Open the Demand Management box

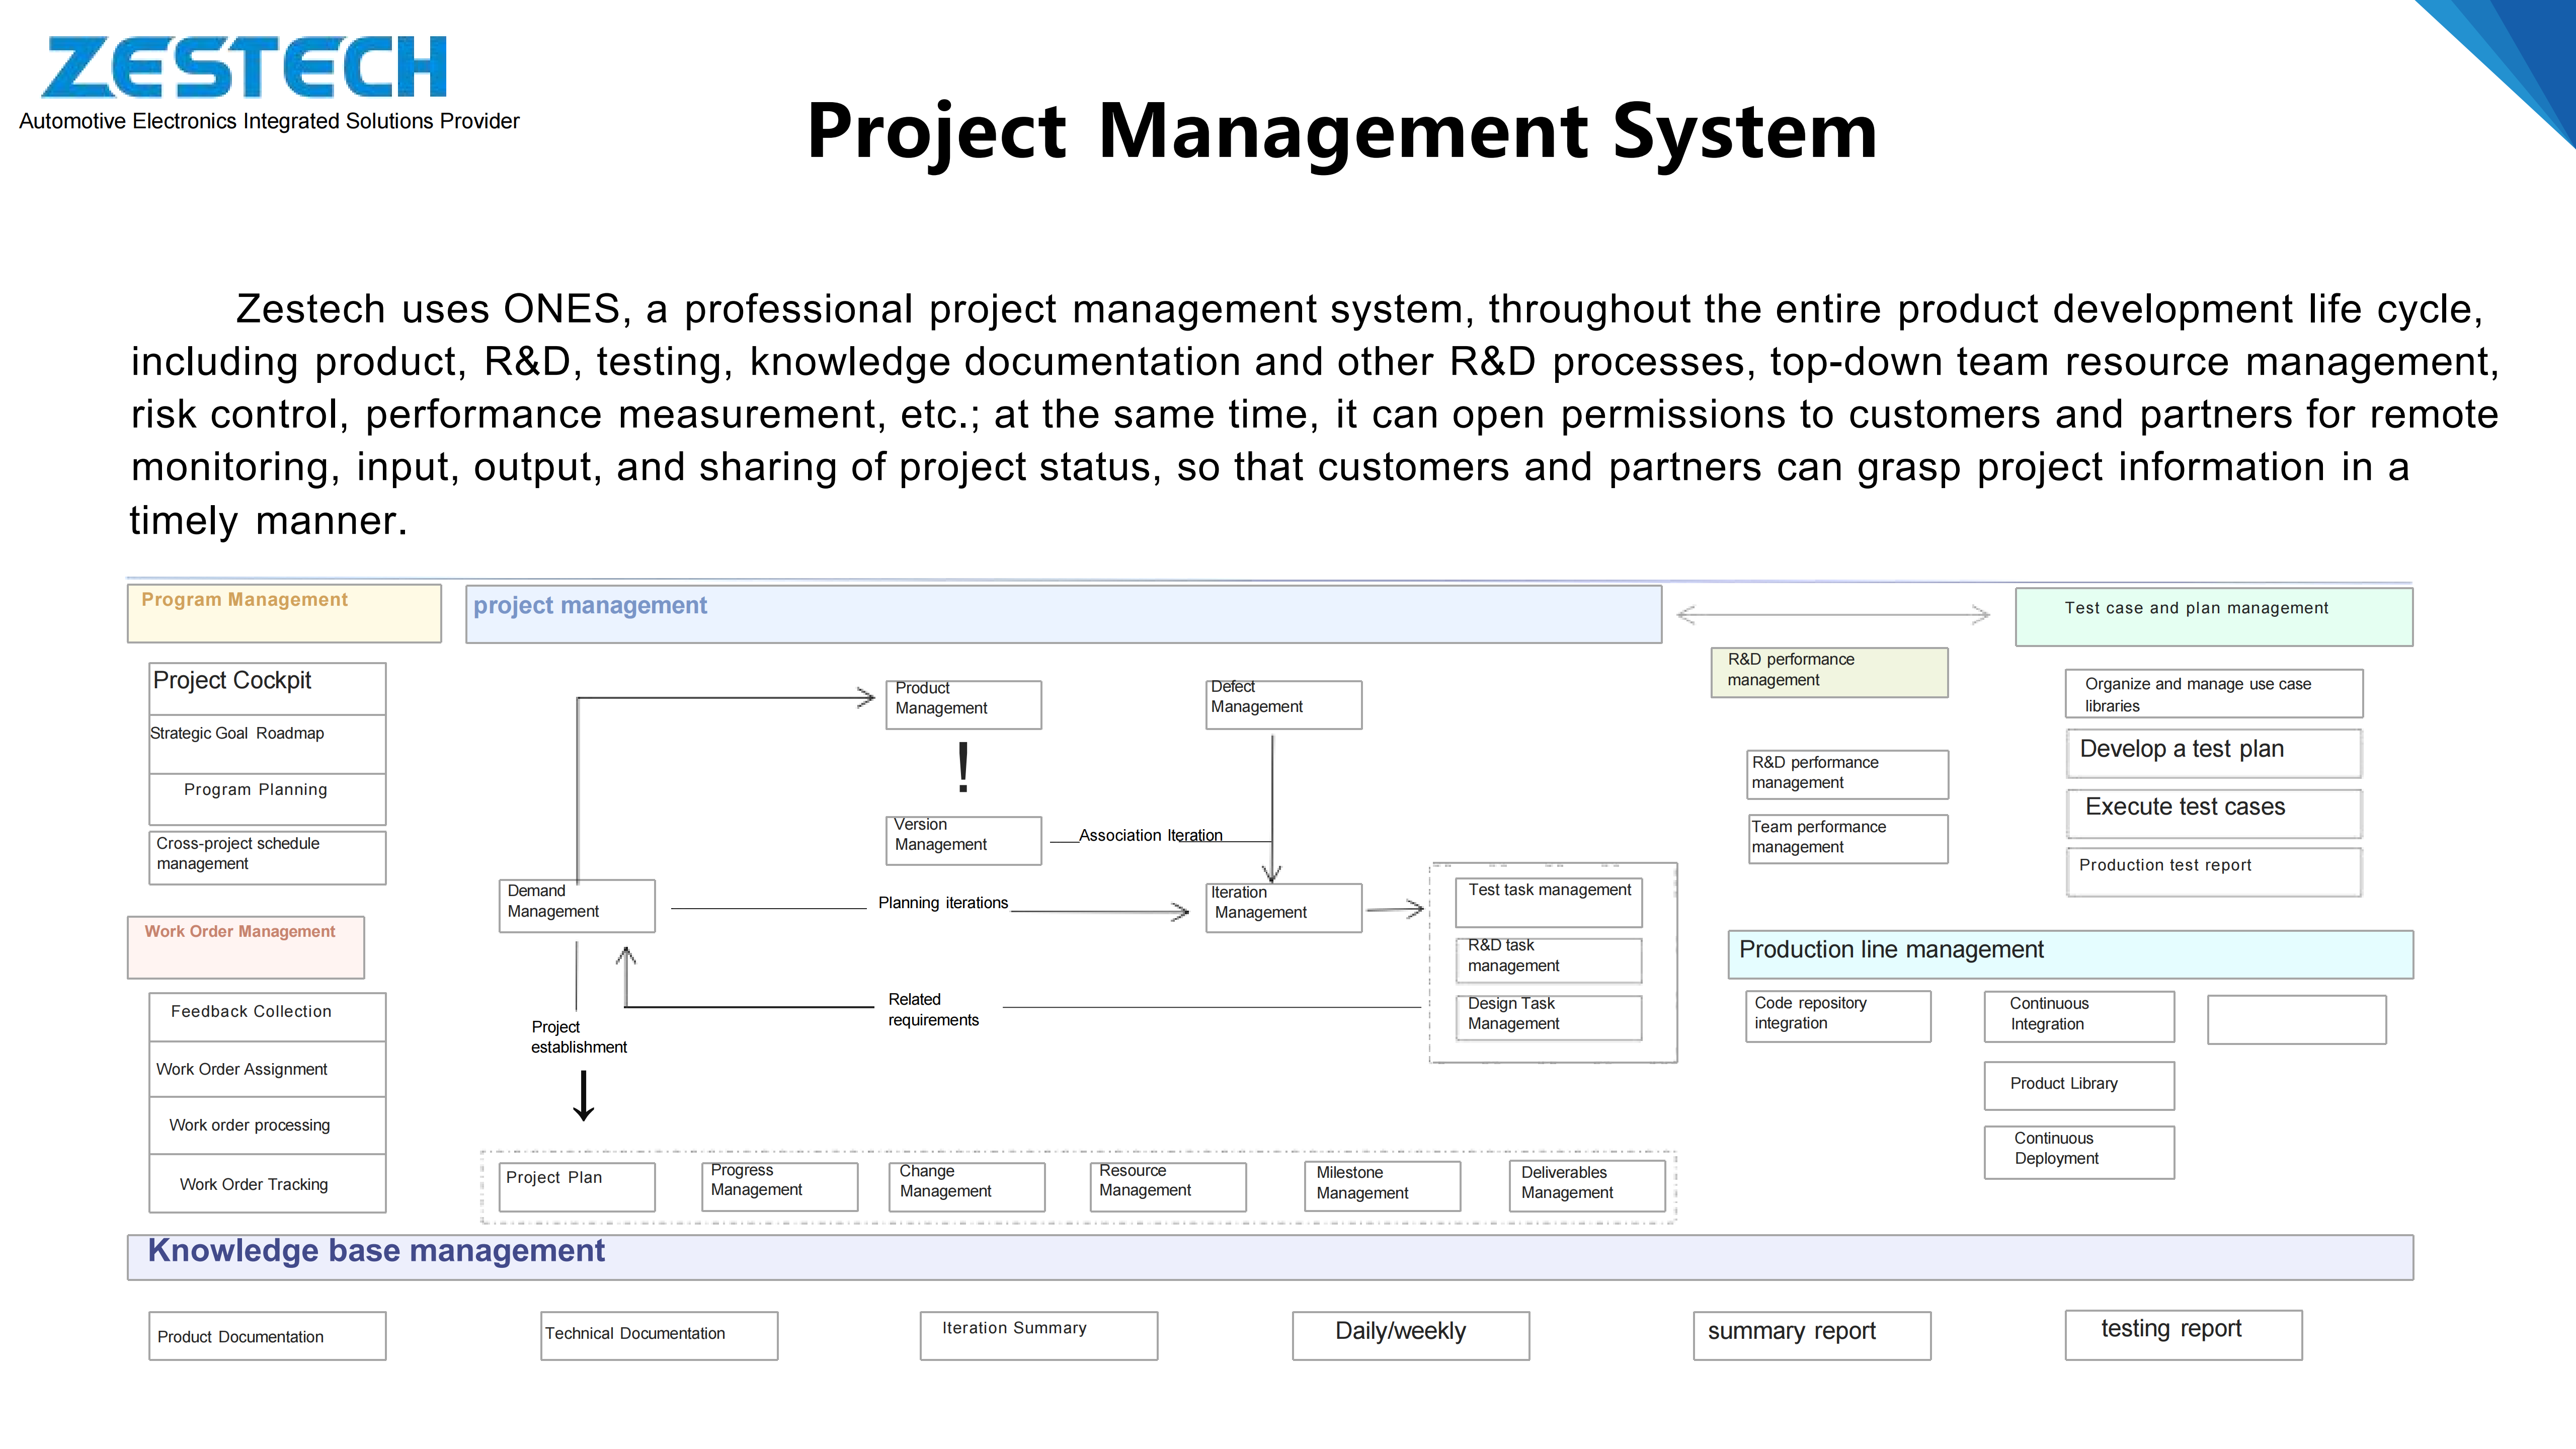[577, 905]
